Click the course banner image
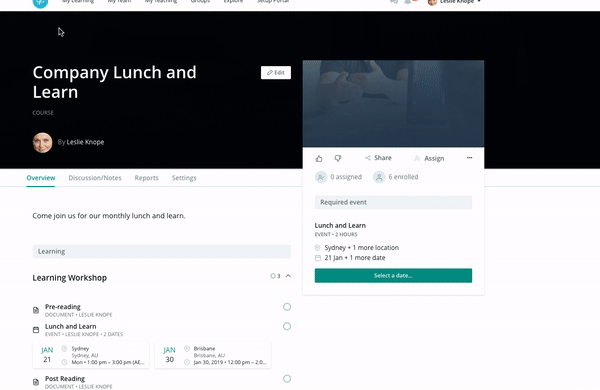This screenshot has width=600, height=390. click(x=393, y=104)
